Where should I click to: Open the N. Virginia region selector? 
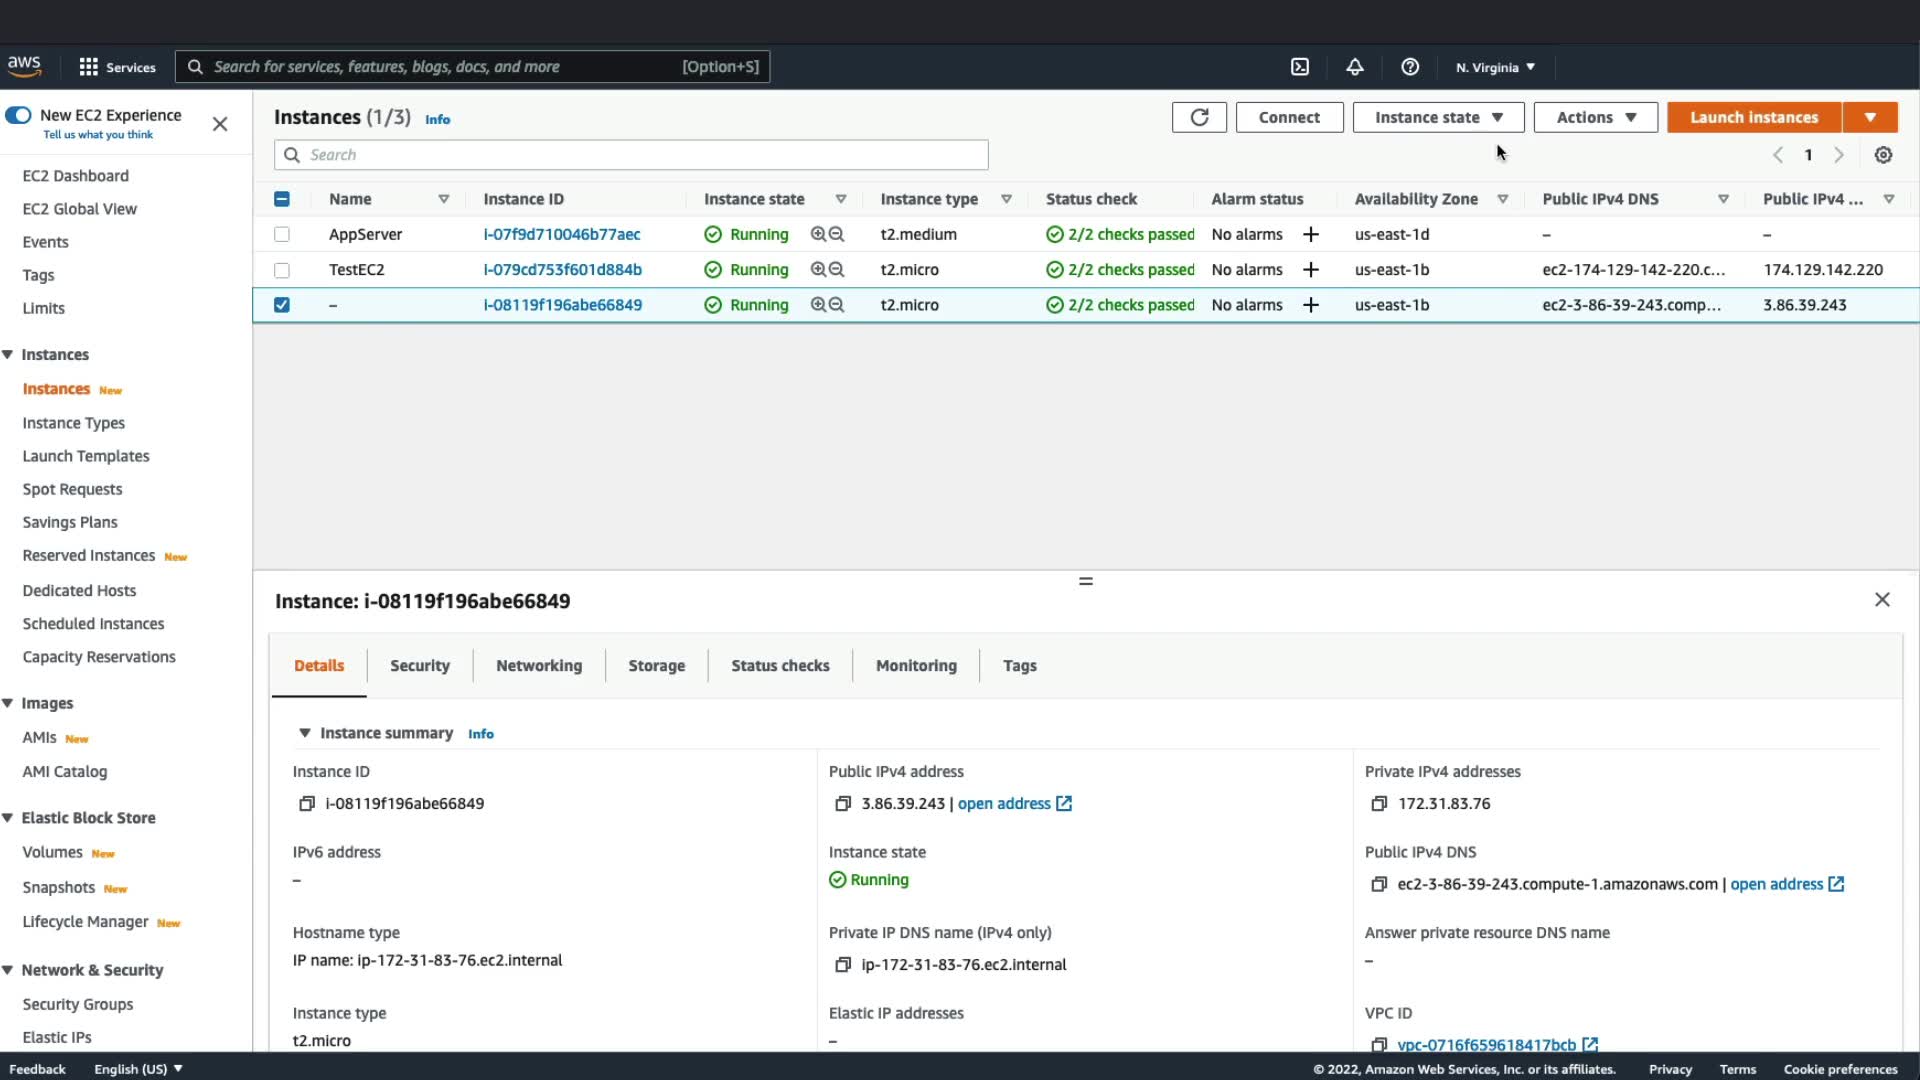[x=1495, y=67]
